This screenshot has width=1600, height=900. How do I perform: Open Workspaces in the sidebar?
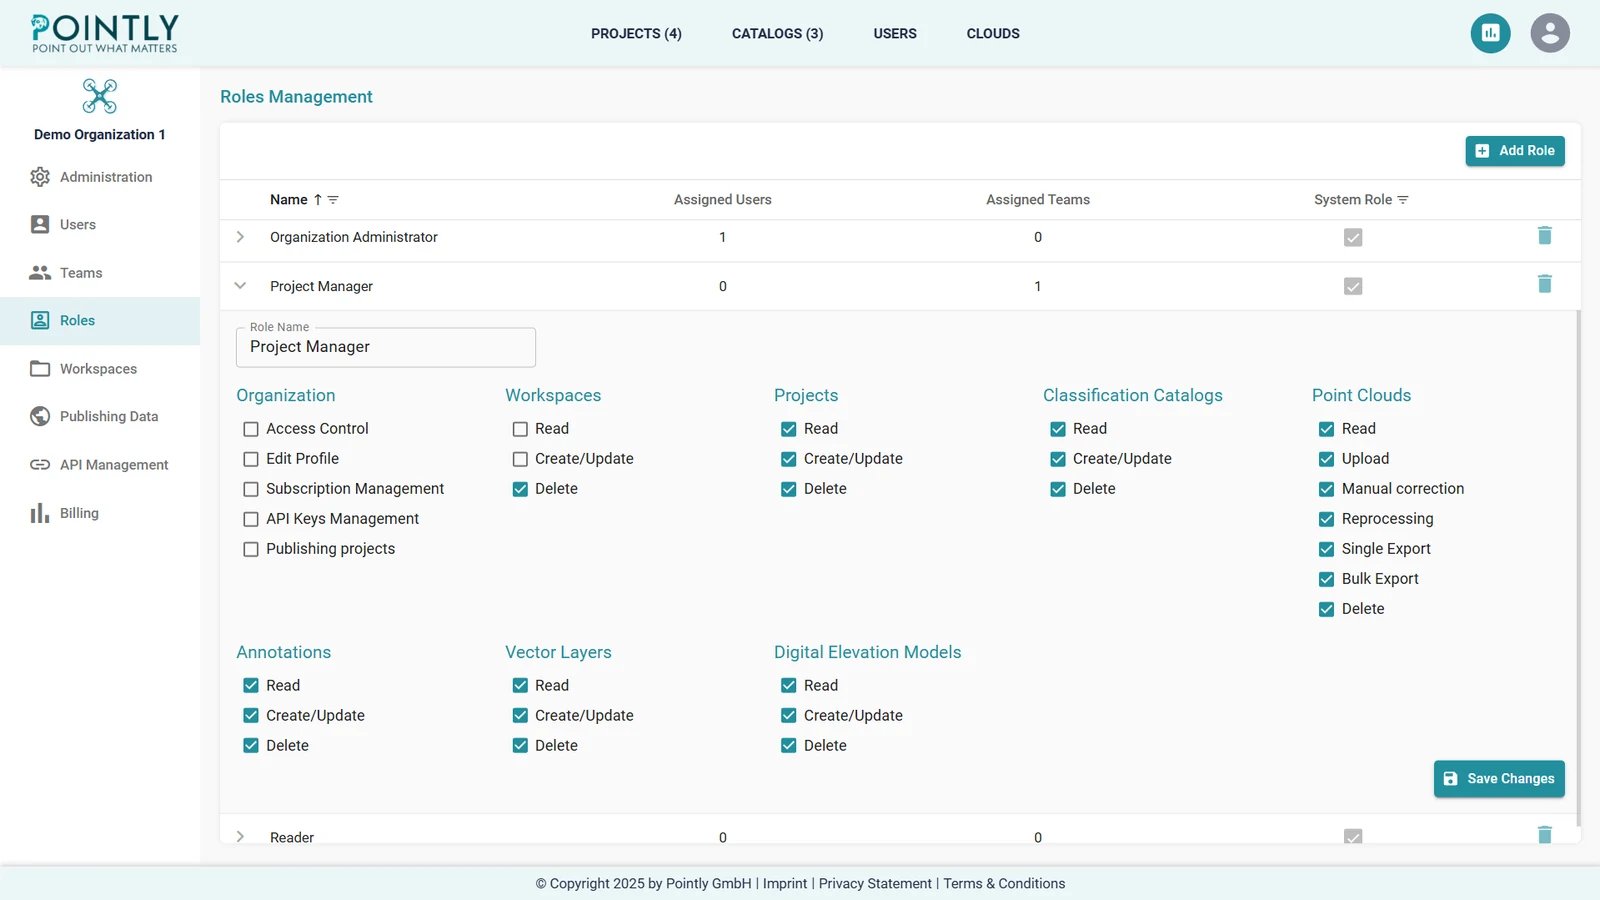tap(100, 369)
